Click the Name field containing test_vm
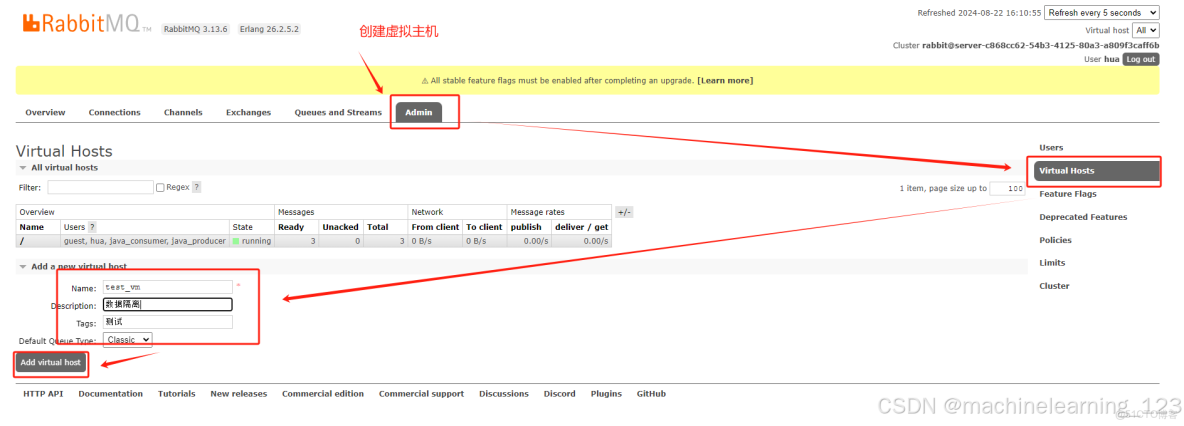The width and height of the screenshot is (1184, 426). (168, 287)
